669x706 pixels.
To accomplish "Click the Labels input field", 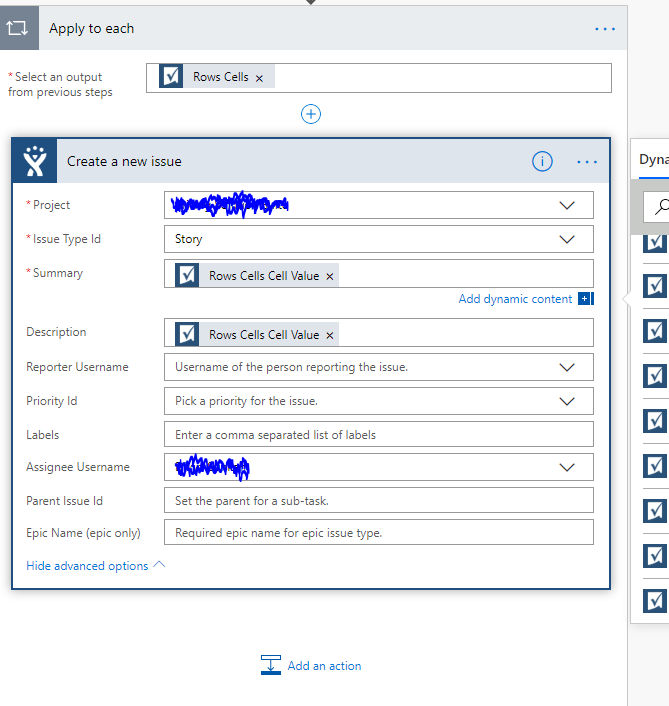I will (x=379, y=434).
